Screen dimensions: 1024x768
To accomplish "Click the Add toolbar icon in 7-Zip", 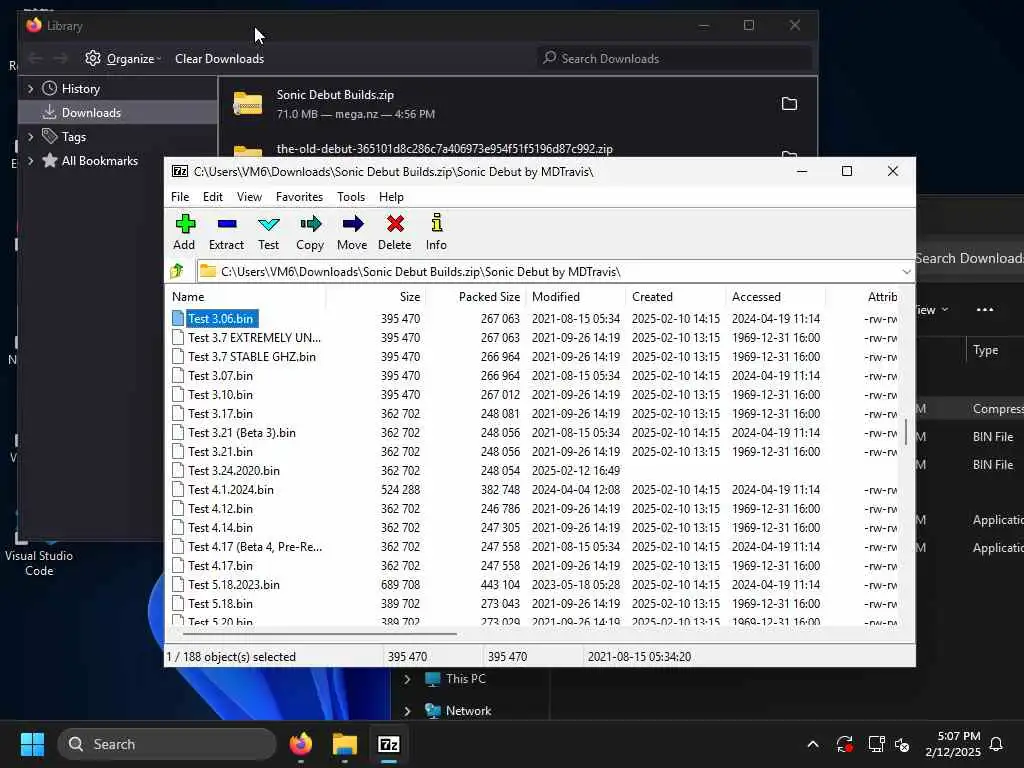I will pos(184,232).
